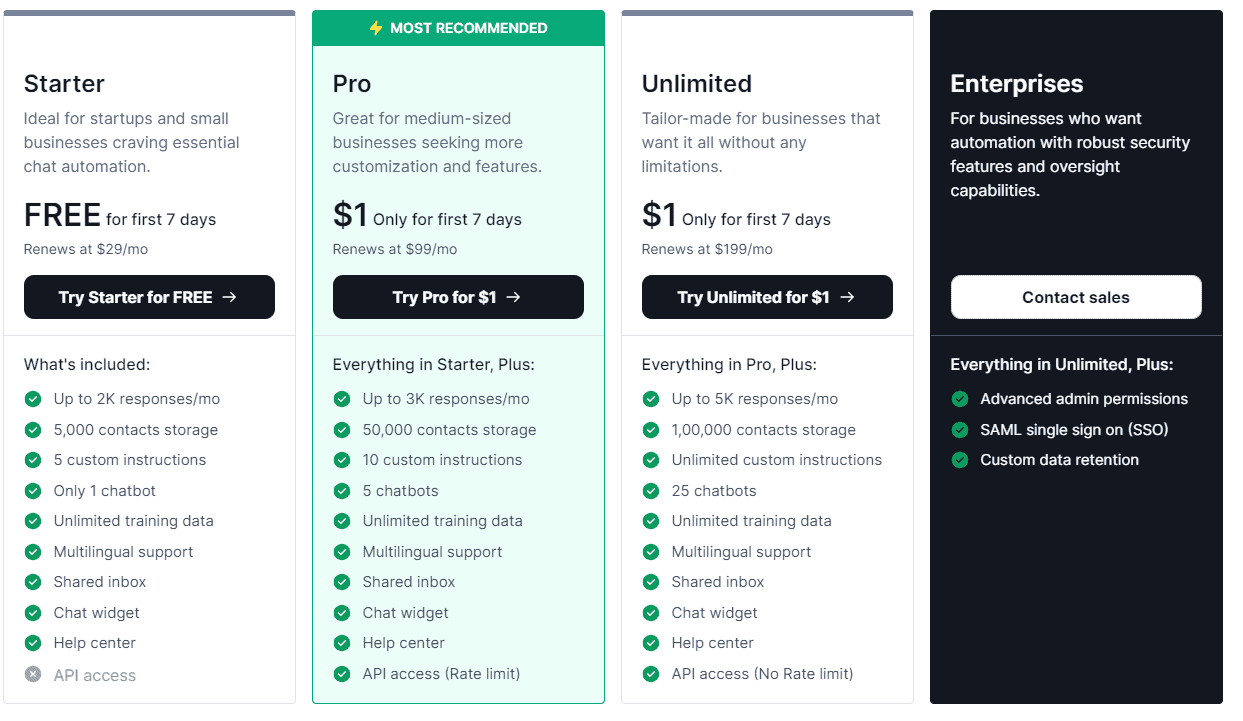
Task: Click the check beside Advanced admin permissions
Action: coord(960,398)
